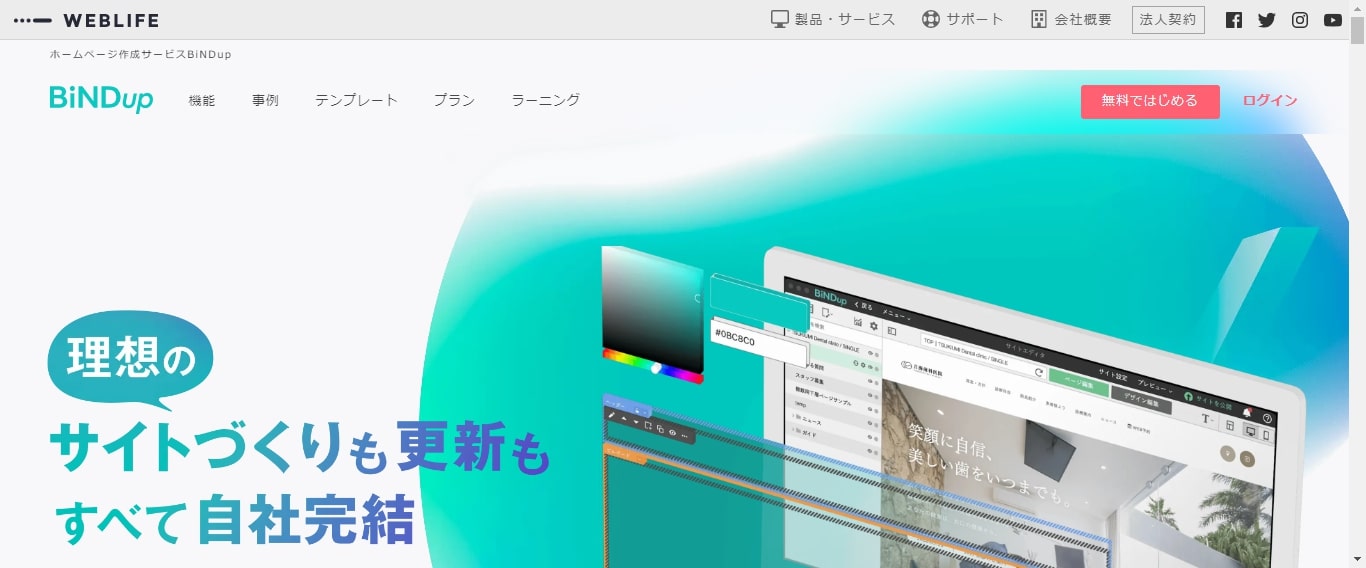Click the 無料ではじめる button
Image resolution: width=1366 pixels, height=568 pixels.
point(1150,101)
